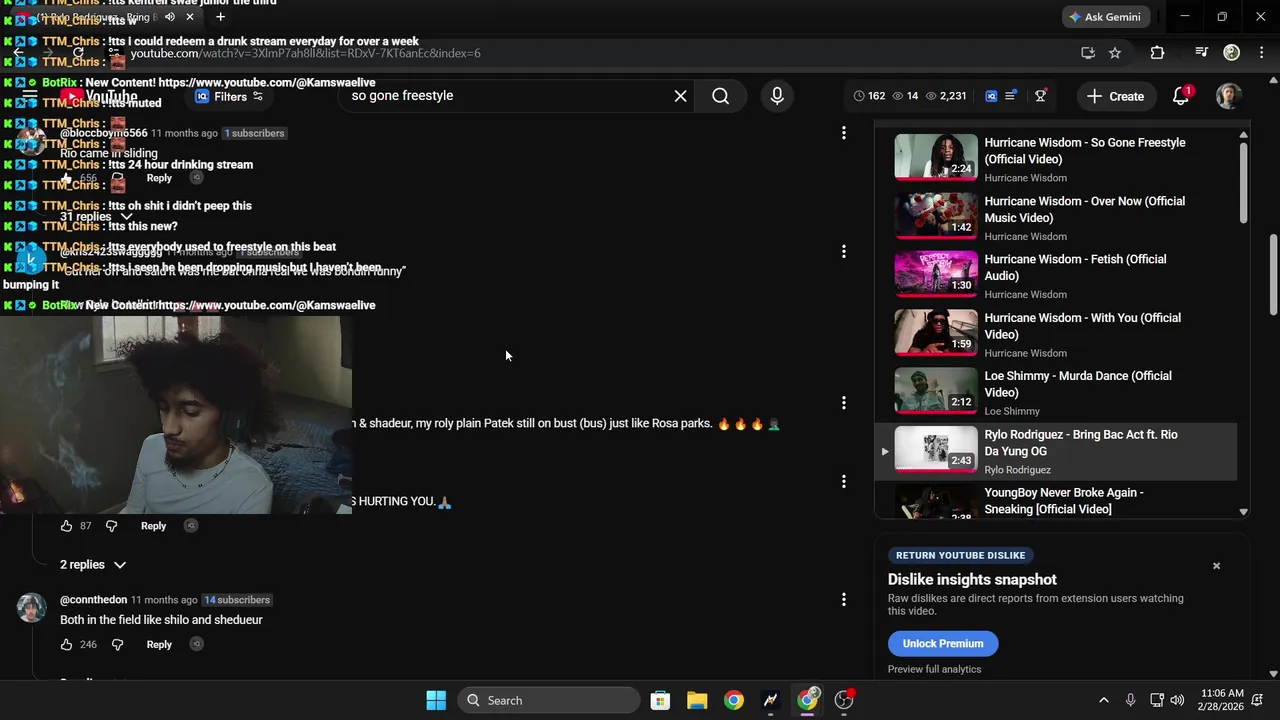Expand the 2 replies thread

click(93, 565)
